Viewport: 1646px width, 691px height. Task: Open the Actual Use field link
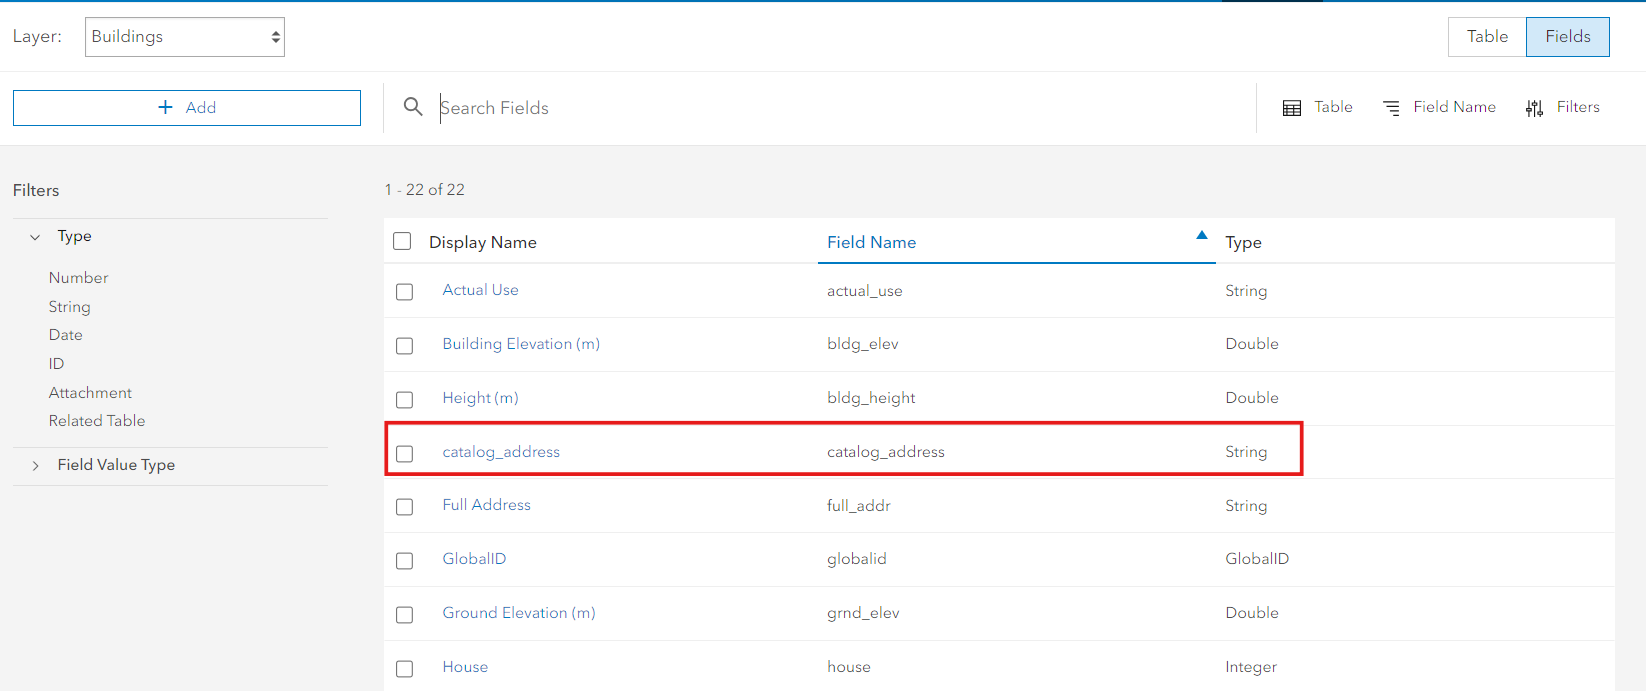480,290
